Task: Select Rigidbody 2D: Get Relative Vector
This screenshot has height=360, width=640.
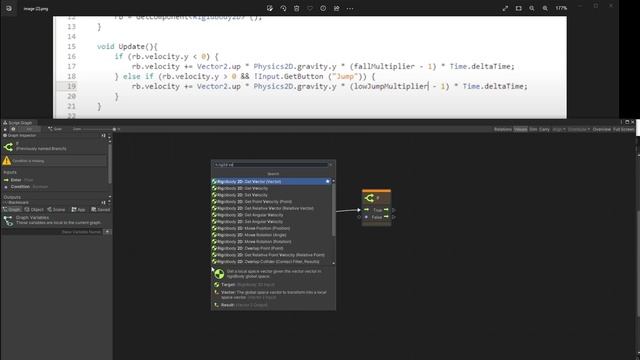Action: [271, 208]
